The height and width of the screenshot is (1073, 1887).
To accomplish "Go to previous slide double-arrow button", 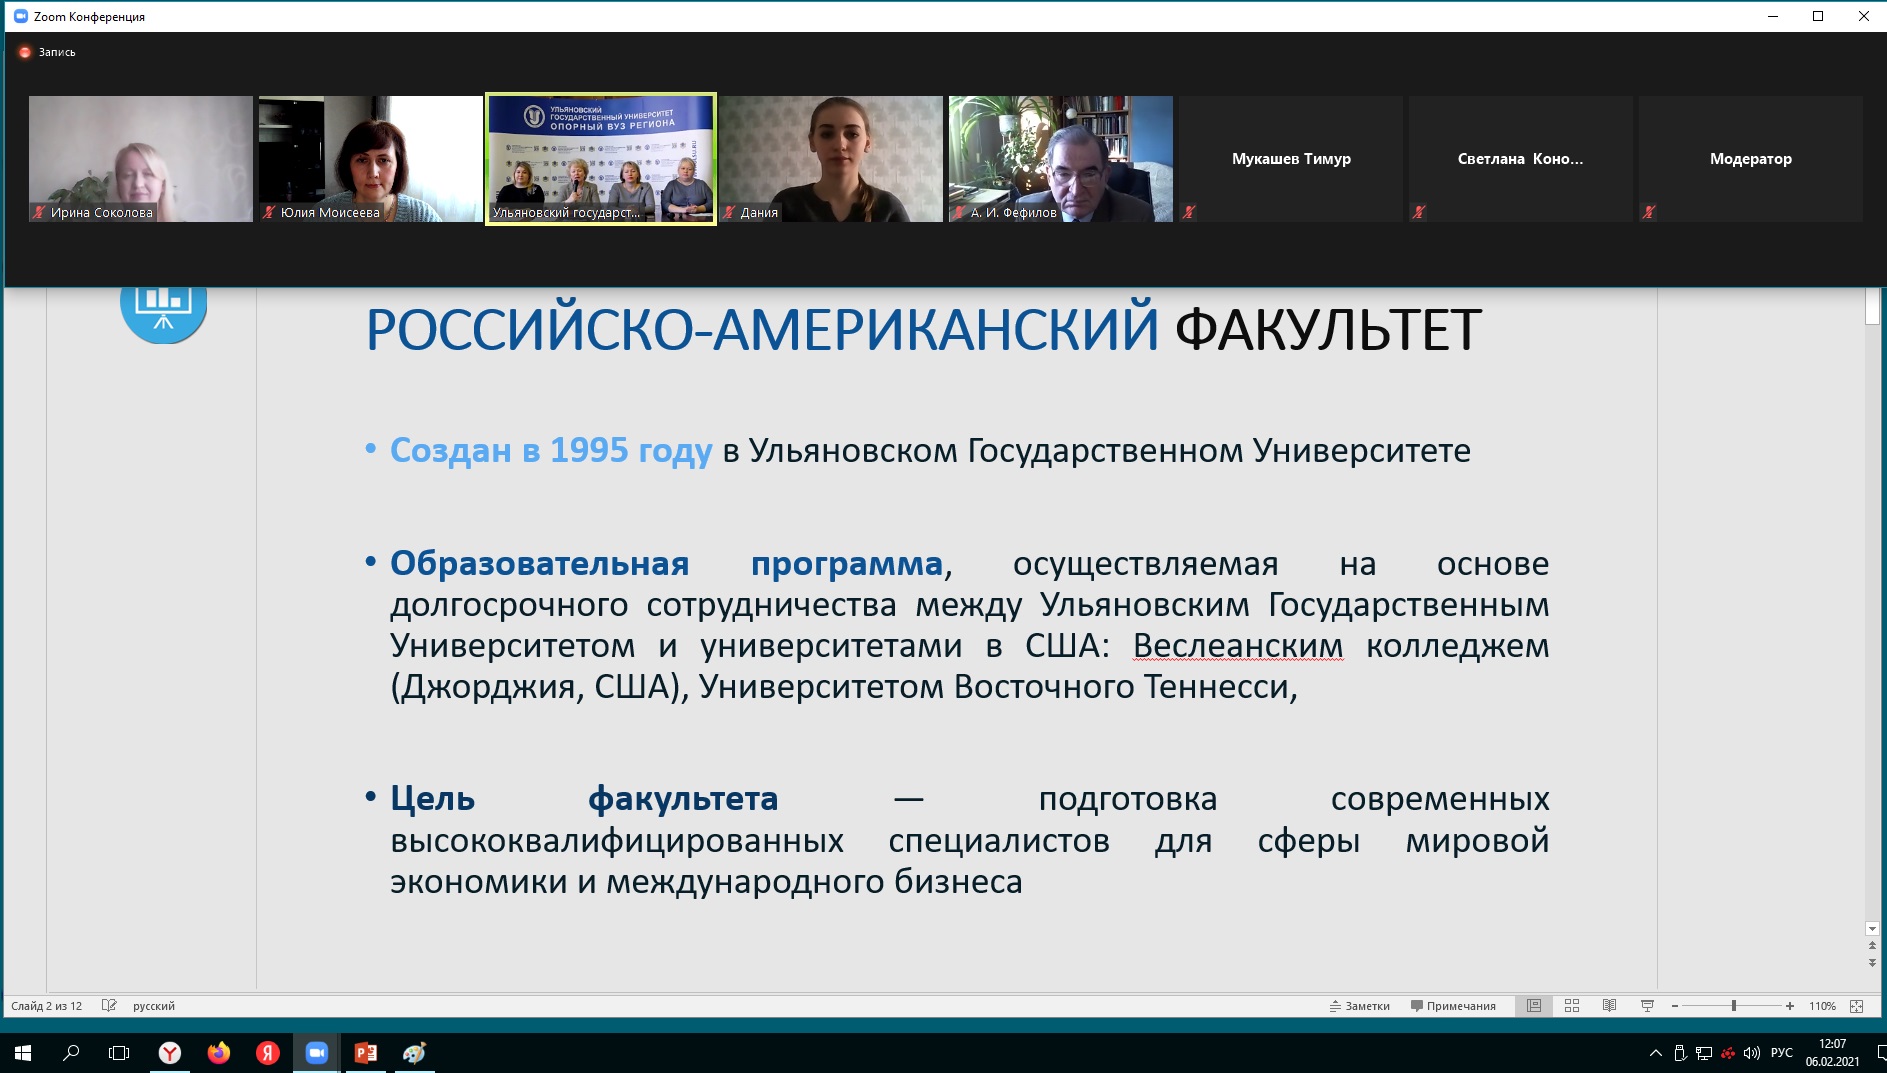I will click(1872, 946).
